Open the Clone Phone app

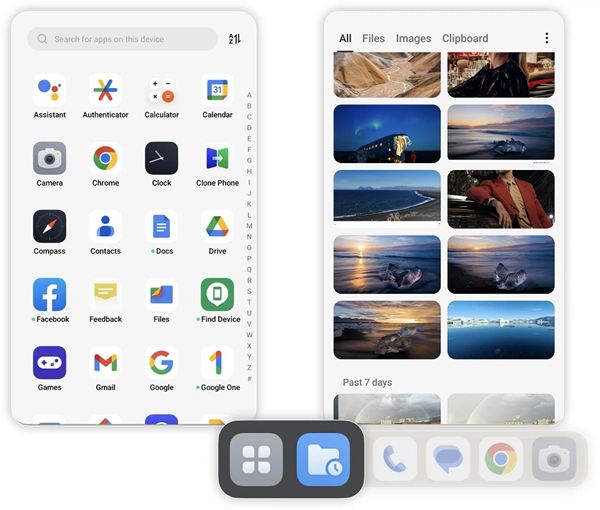(x=217, y=159)
